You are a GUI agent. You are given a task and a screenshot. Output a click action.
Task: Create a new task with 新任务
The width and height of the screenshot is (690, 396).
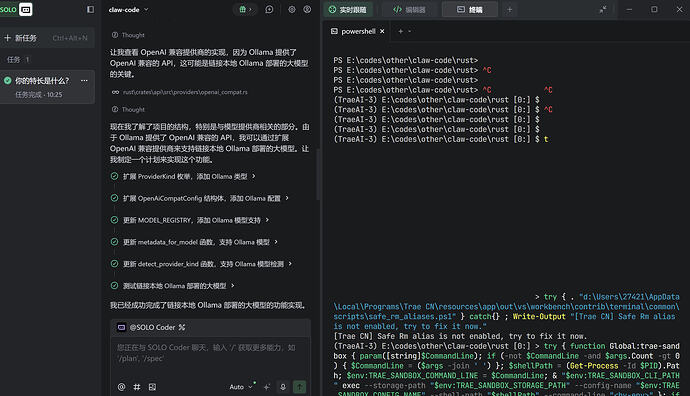pos(47,38)
